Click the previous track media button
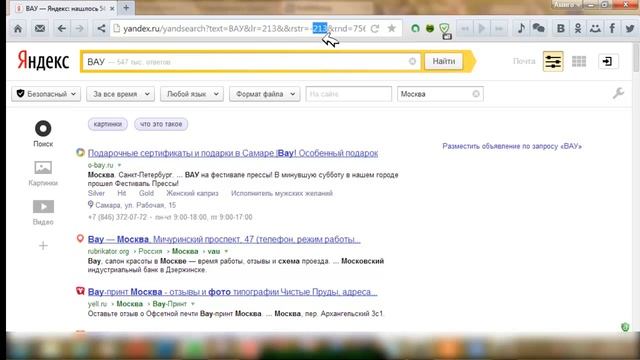Viewport: 640px width, 360px height. (x=464, y=29)
